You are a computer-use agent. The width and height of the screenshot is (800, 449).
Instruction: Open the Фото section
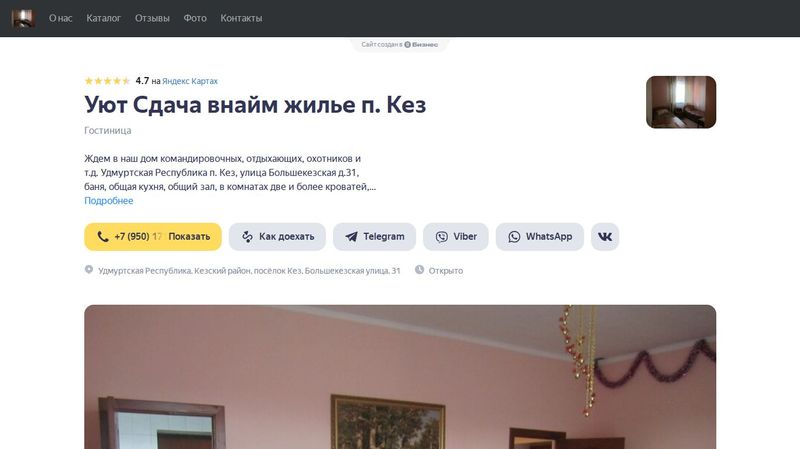click(195, 18)
